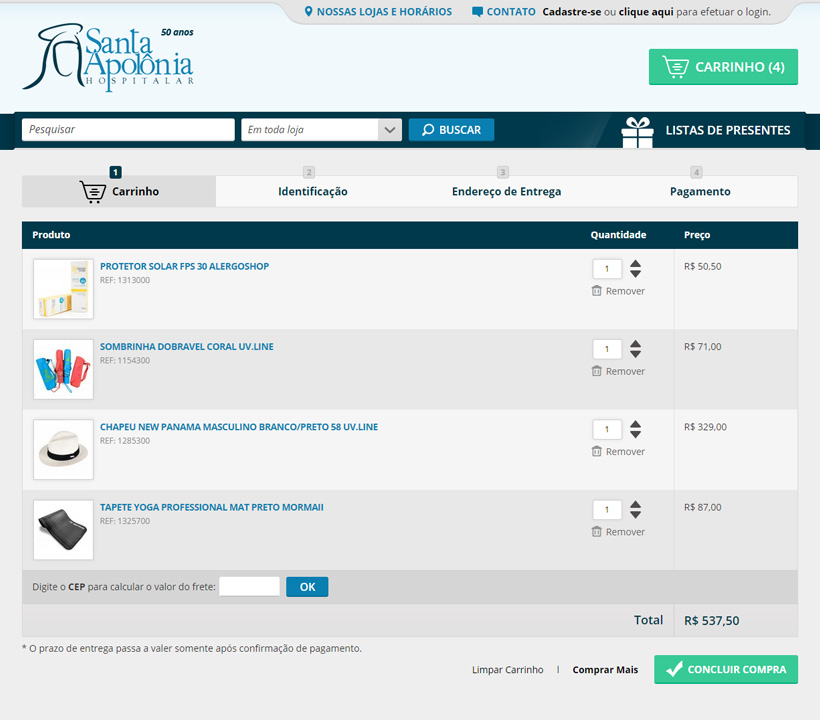The width and height of the screenshot is (820, 720).
Task: Remove Chapeu Panama from cart
Action: click(618, 451)
